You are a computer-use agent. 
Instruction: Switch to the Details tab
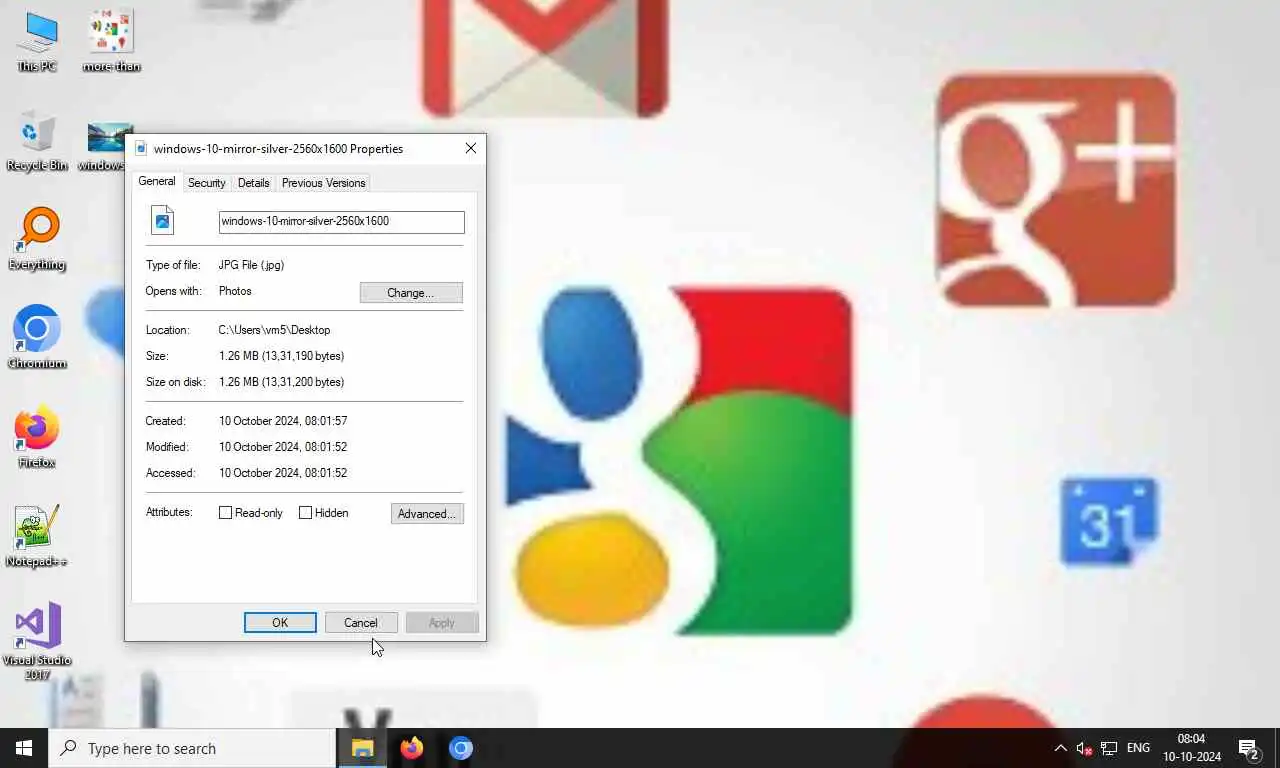253,183
